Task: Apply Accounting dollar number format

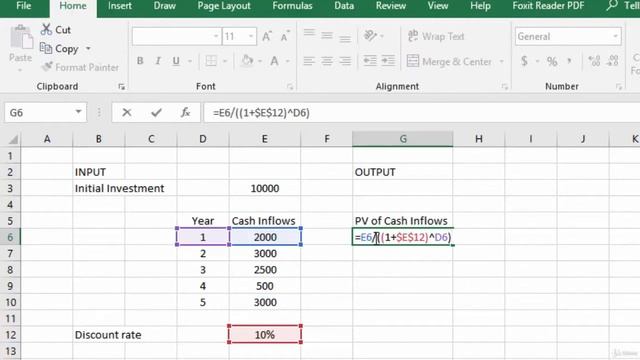Action: click(524, 61)
